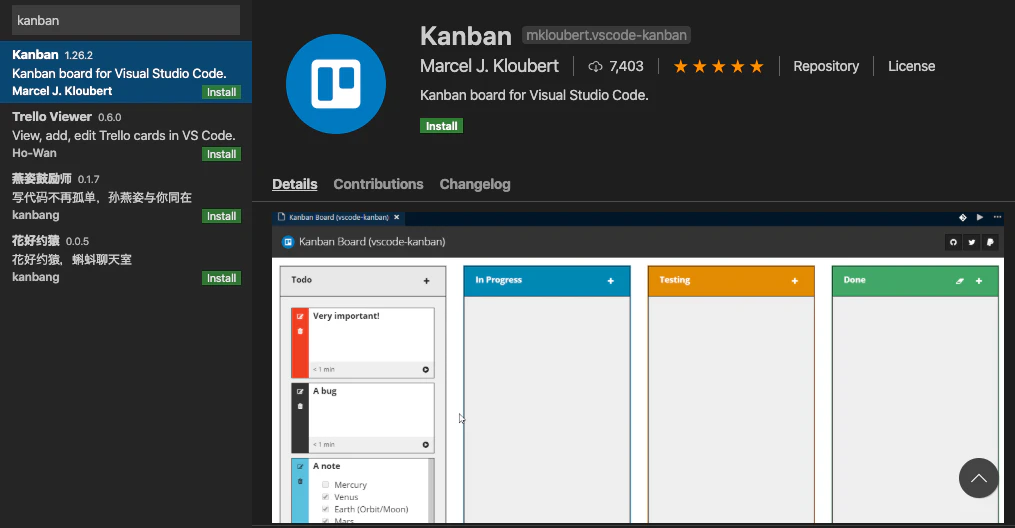Click the Todo column header label
The width and height of the screenshot is (1015, 528).
pyautogui.click(x=302, y=280)
